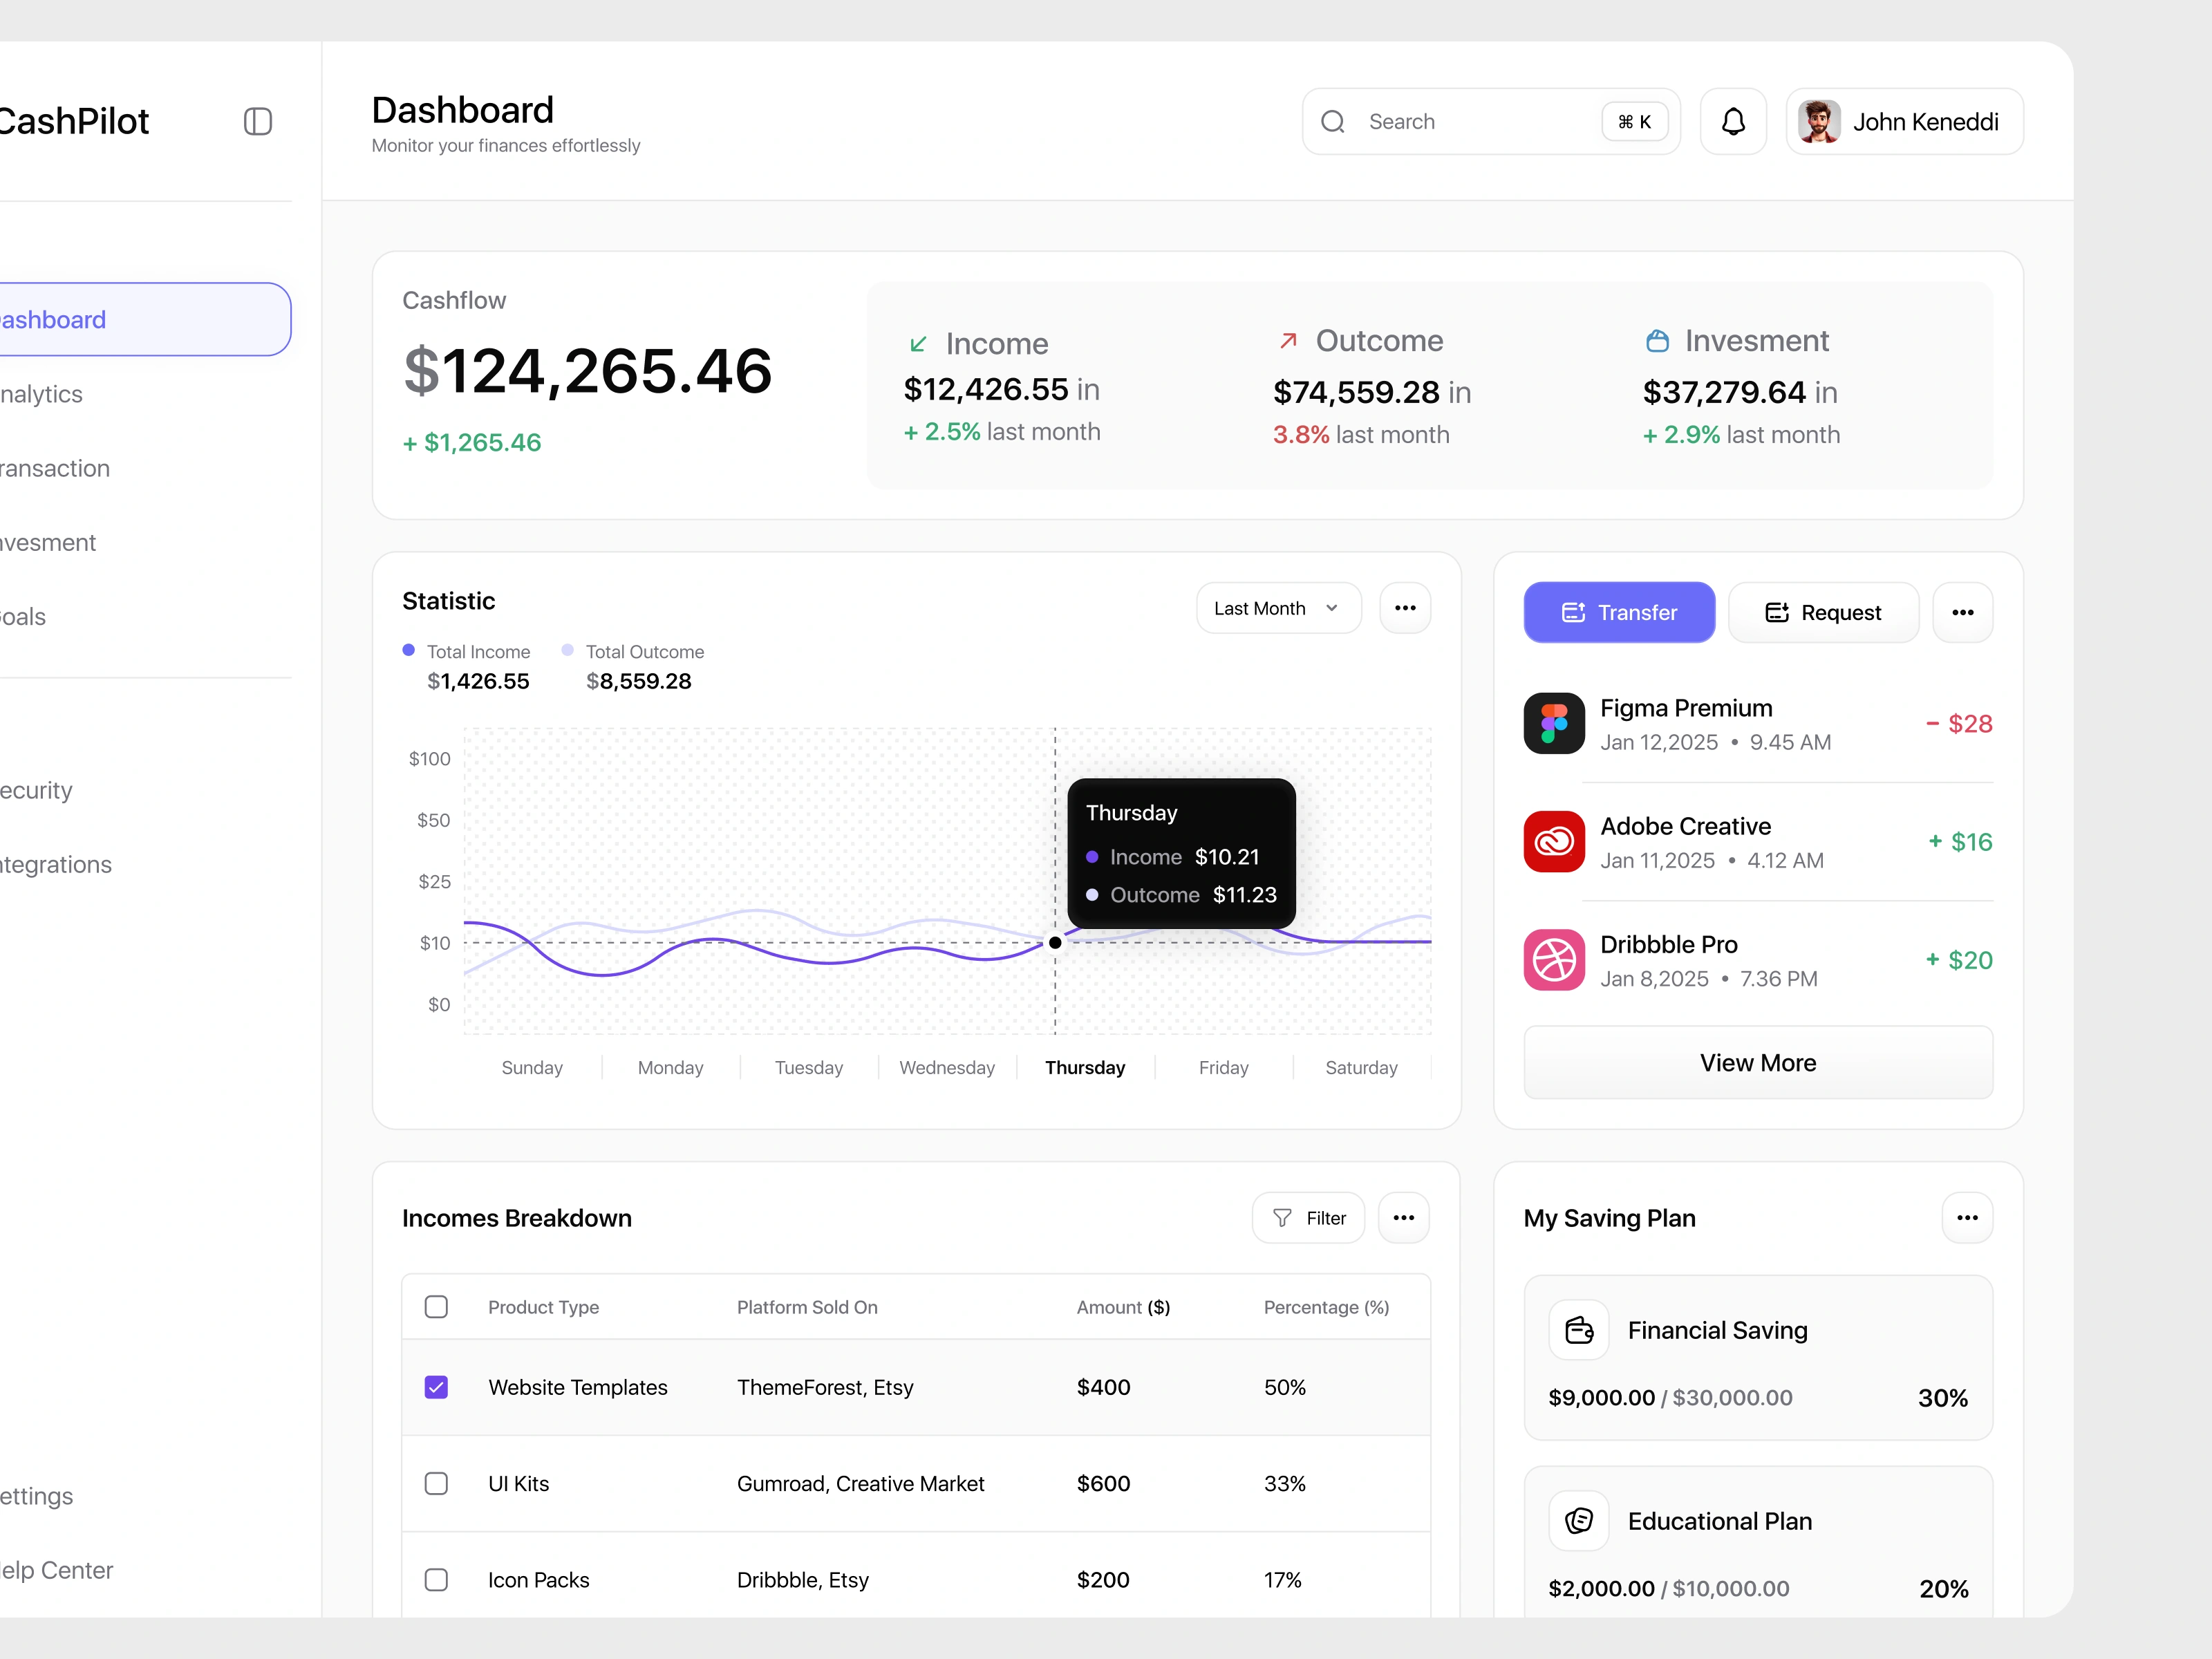Viewport: 2212px width, 1659px height.
Task: Open My Saving Plan options menu
Action: (x=1967, y=1218)
